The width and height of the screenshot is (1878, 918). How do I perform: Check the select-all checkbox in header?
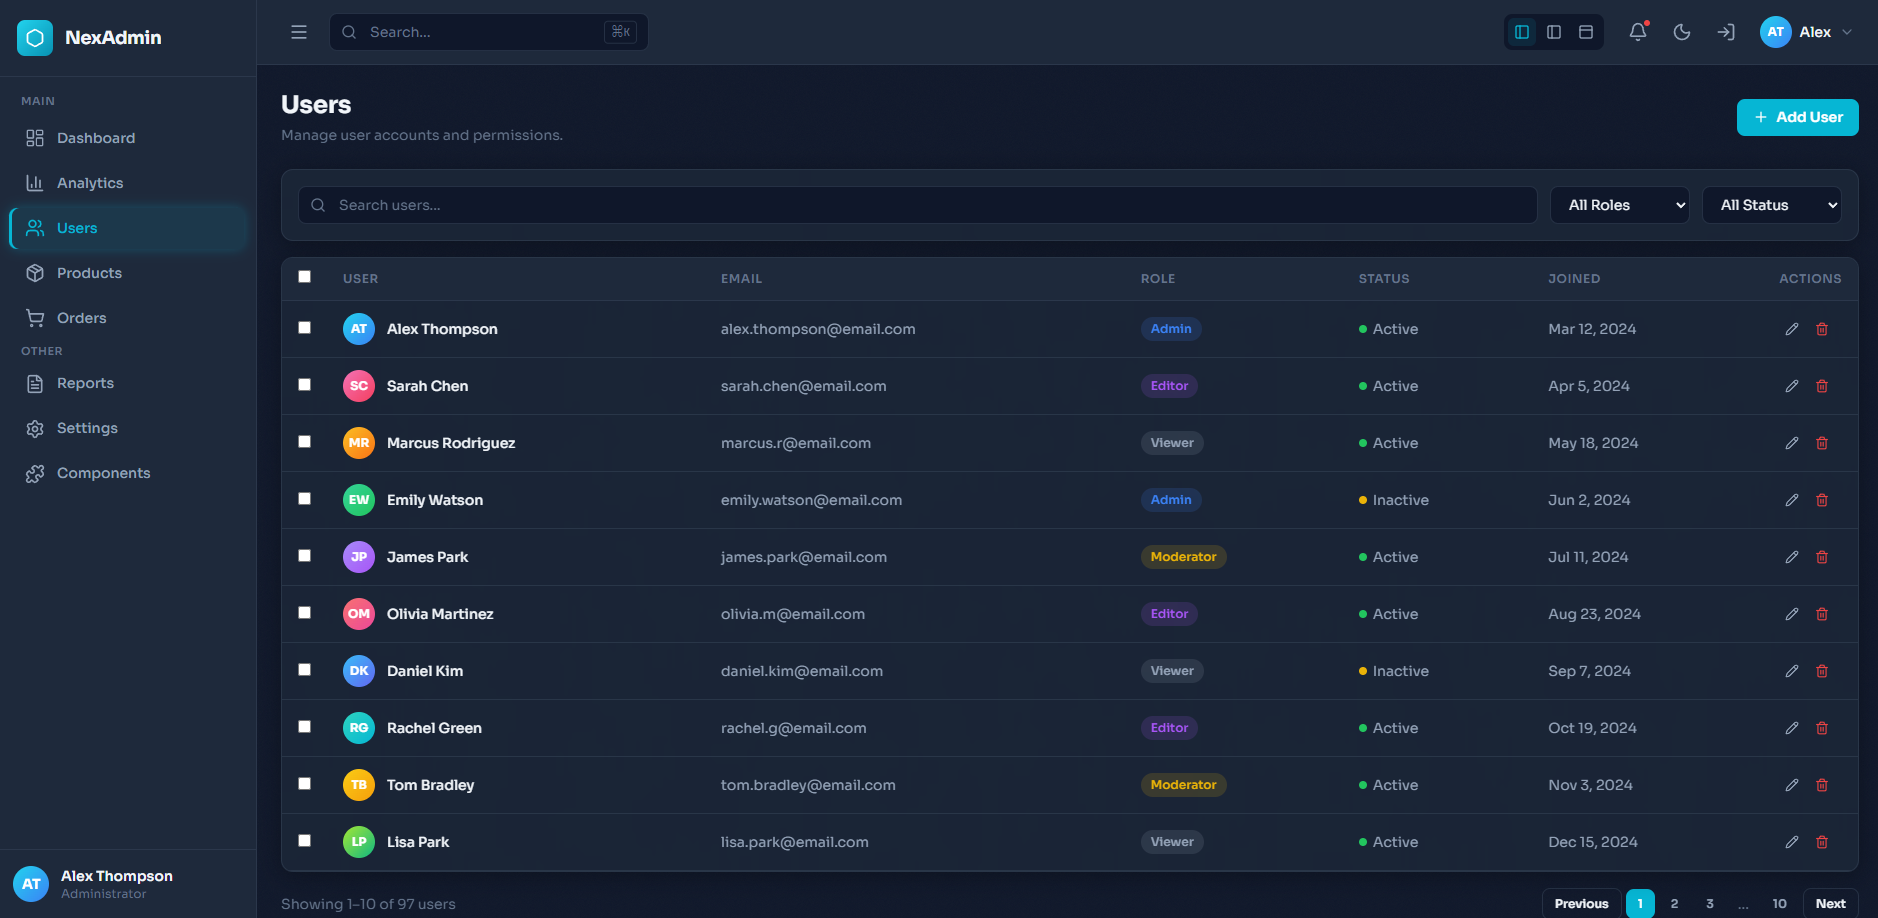point(305,277)
